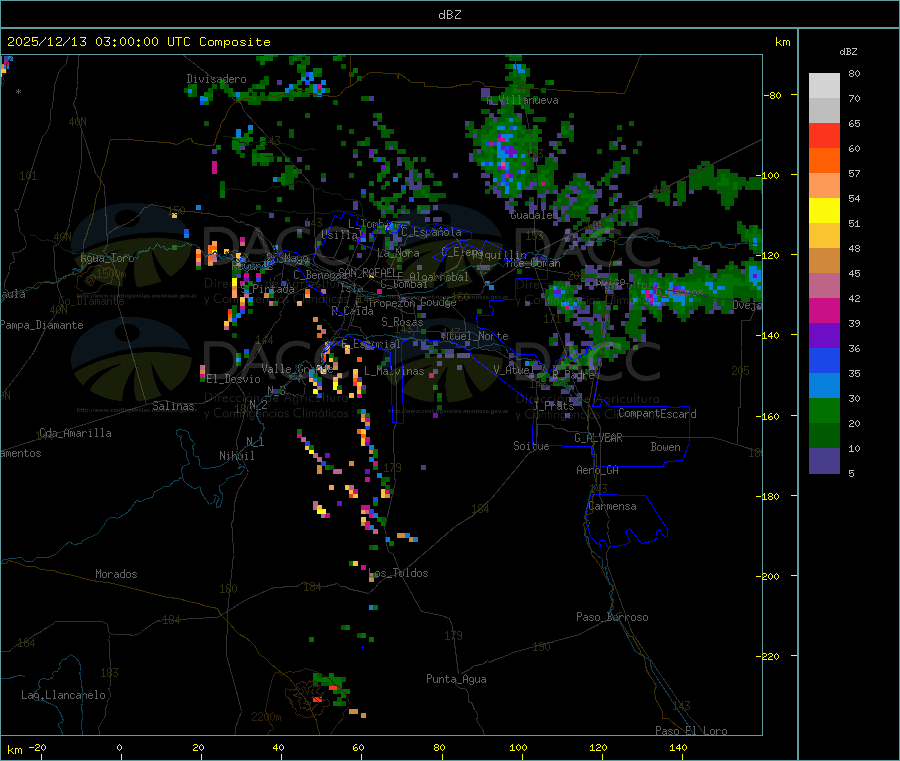Click the -200 tick on the vertical axis
The height and width of the screenshot is (761, 900).
[x=770, y=576]
